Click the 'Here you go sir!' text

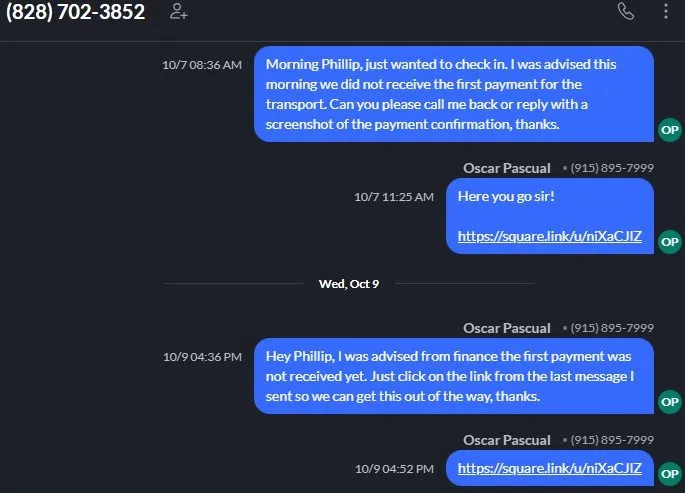coord(504,196)
